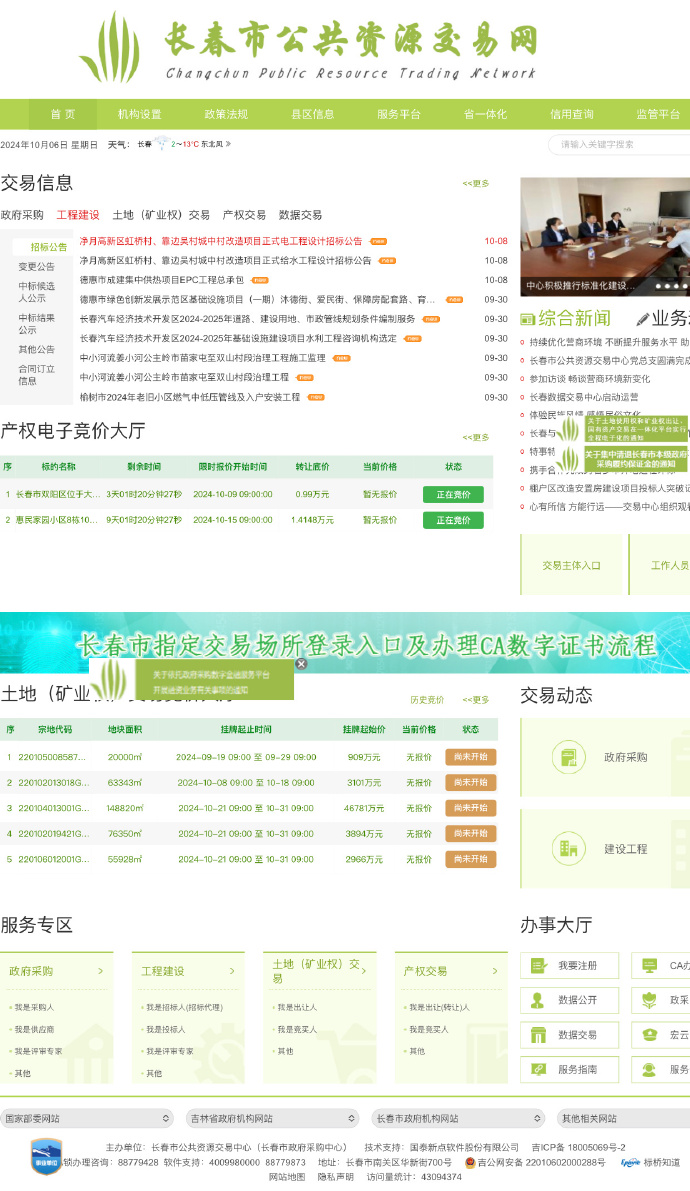Expand the 产权交易 service zone arrow
Image resolution: width=690 pixels, height=1191 pixels.
(x=495, y=971)
